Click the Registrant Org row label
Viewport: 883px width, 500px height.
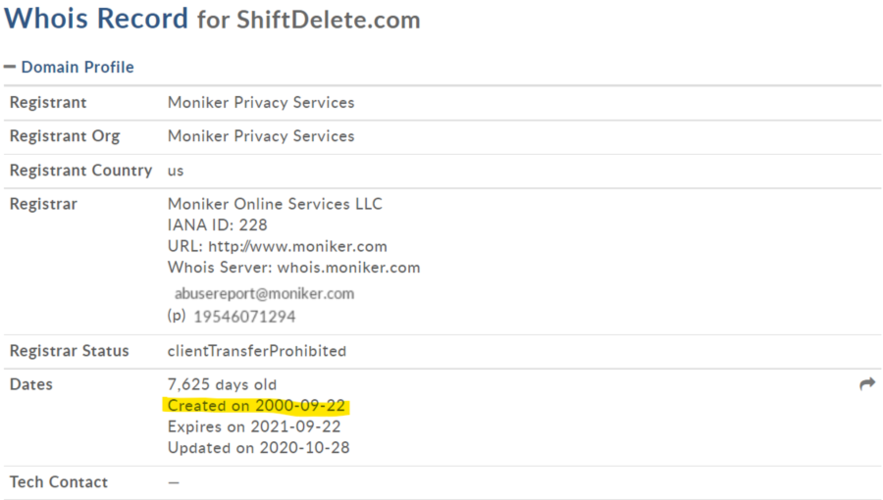coord(65,136)
